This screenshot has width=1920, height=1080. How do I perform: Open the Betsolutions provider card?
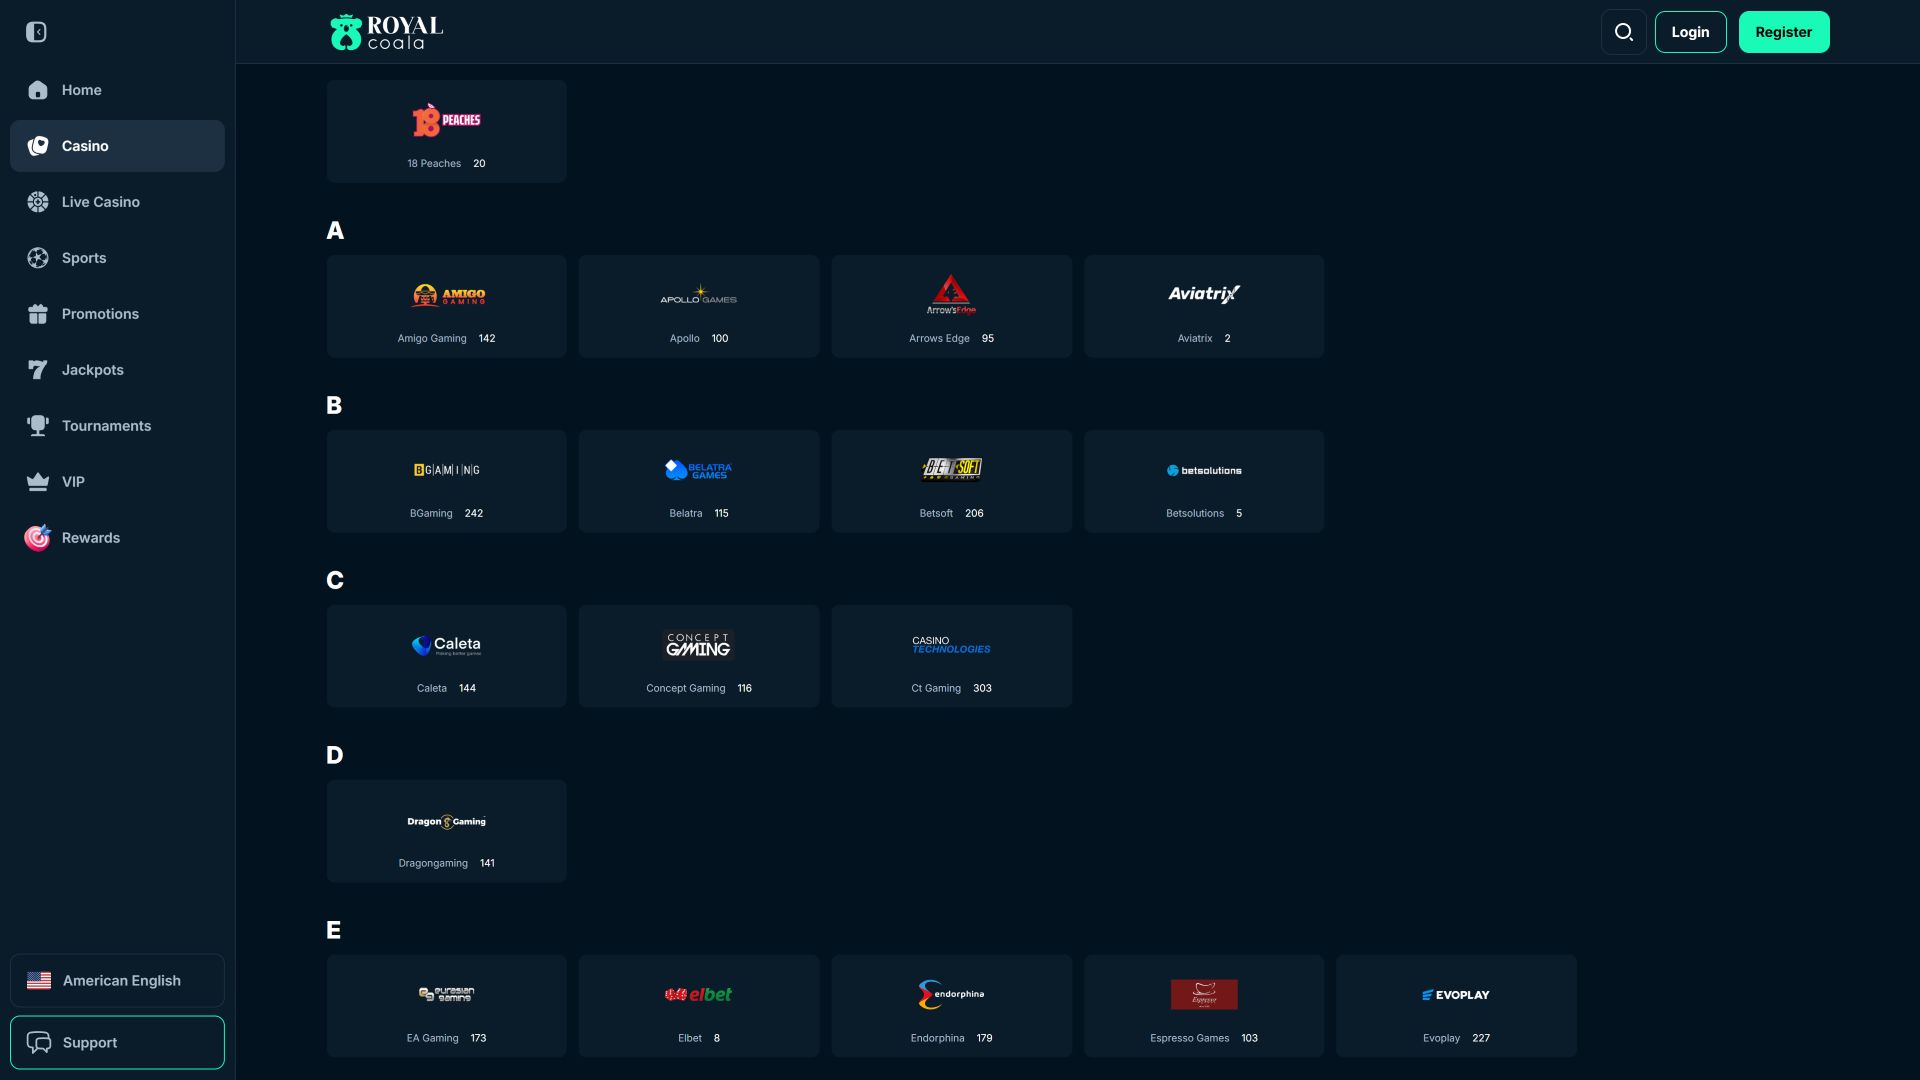[x=1204, y=481]
